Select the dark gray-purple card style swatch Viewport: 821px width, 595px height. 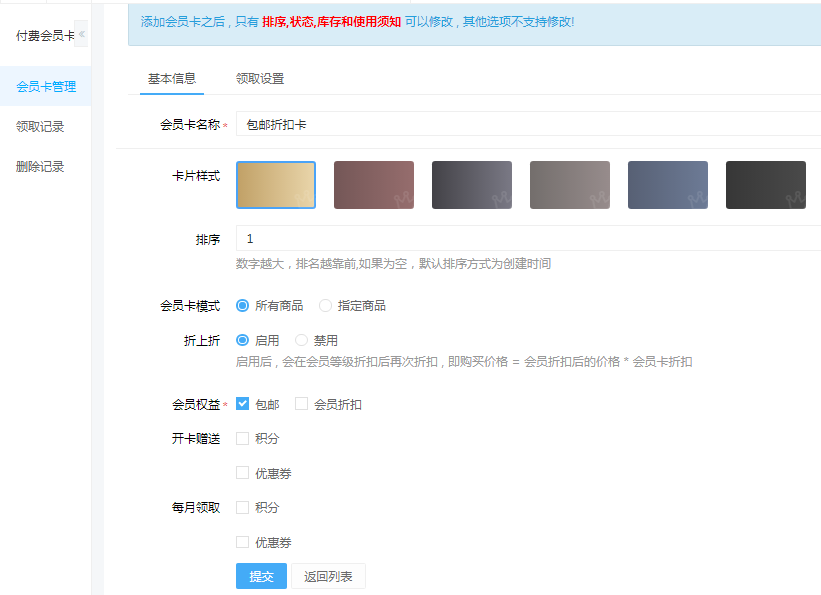[x=472, y=185]
